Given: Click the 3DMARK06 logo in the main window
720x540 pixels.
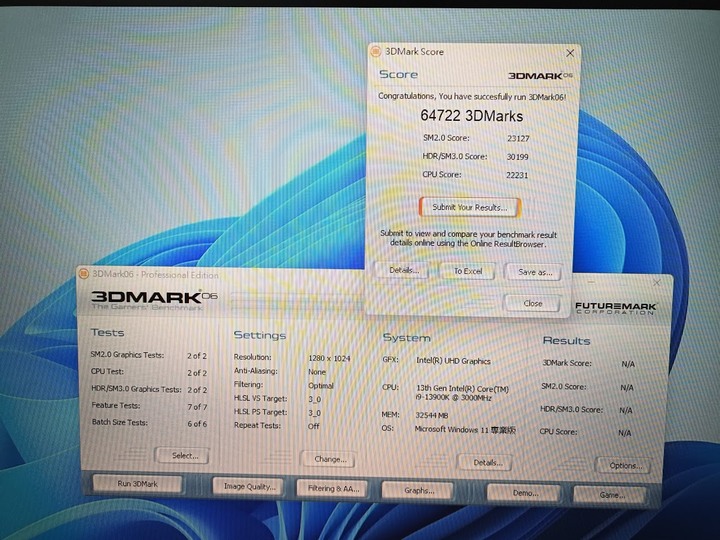Looking at the screenshot, I should [154, 299].
